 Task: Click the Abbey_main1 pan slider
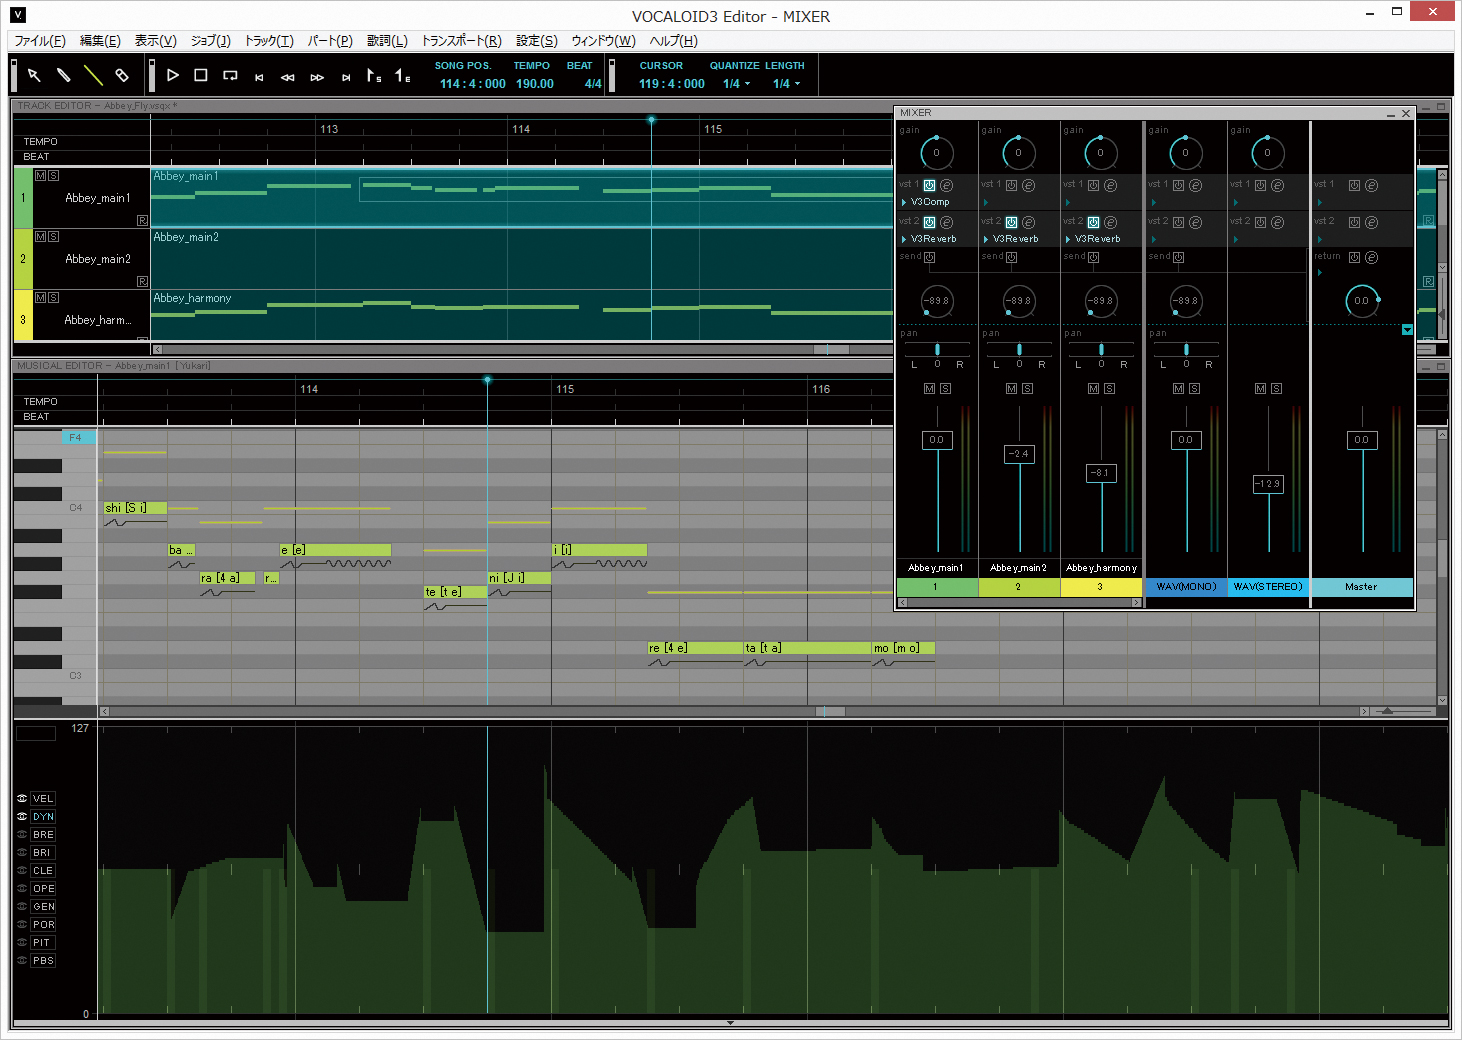937,350
